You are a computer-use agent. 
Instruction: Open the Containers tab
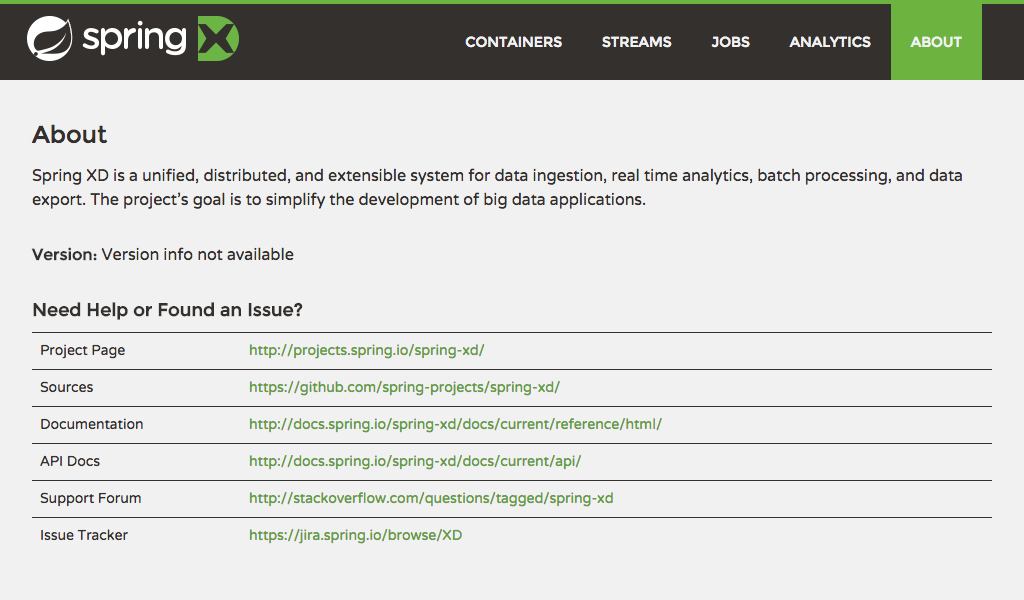pyautogui.click(x=513, y=42)
